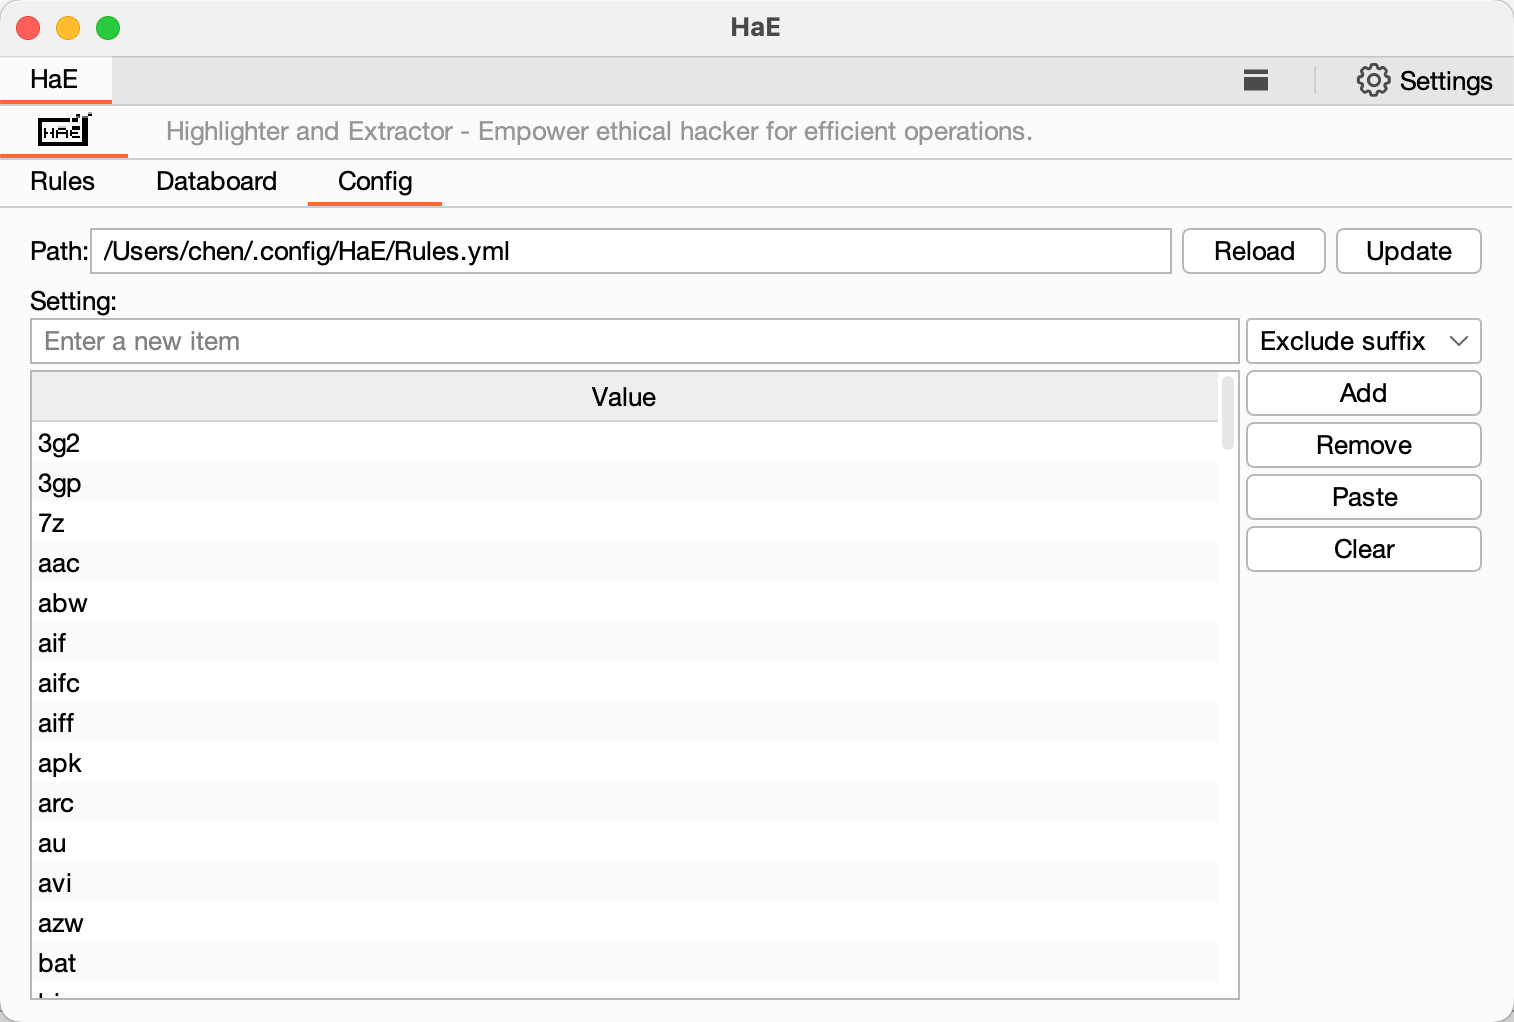1514x1022 pixels.
Task: Click the HaE logo icon
Action: [x=64, y=131]
